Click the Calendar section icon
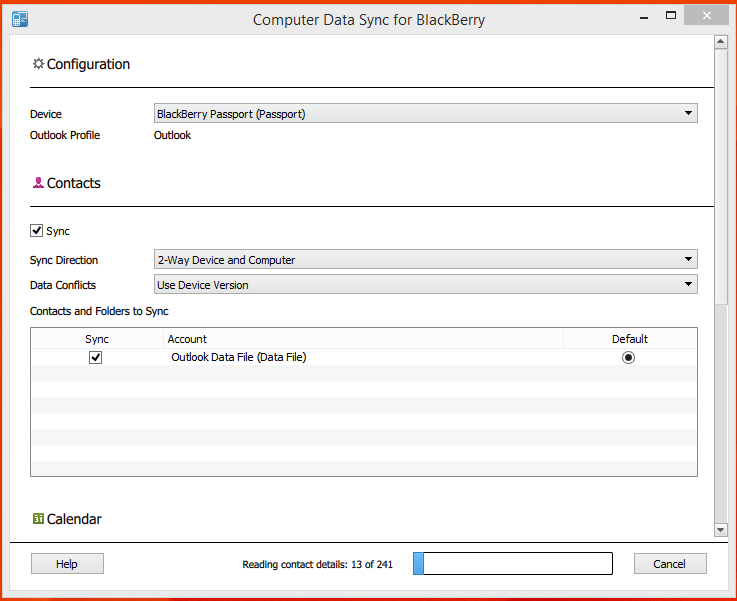The width and height of the screenshot is (737, 601). (38, 518)
